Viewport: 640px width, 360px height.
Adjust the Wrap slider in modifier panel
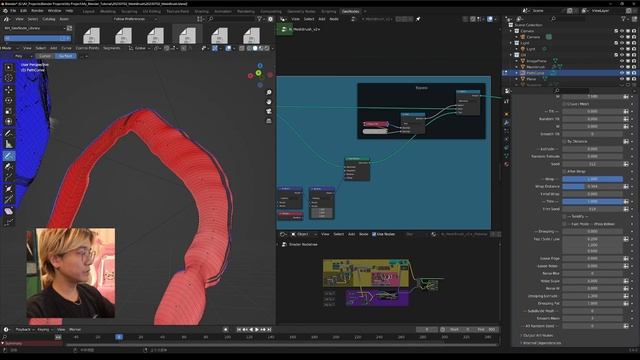(593, 179)
